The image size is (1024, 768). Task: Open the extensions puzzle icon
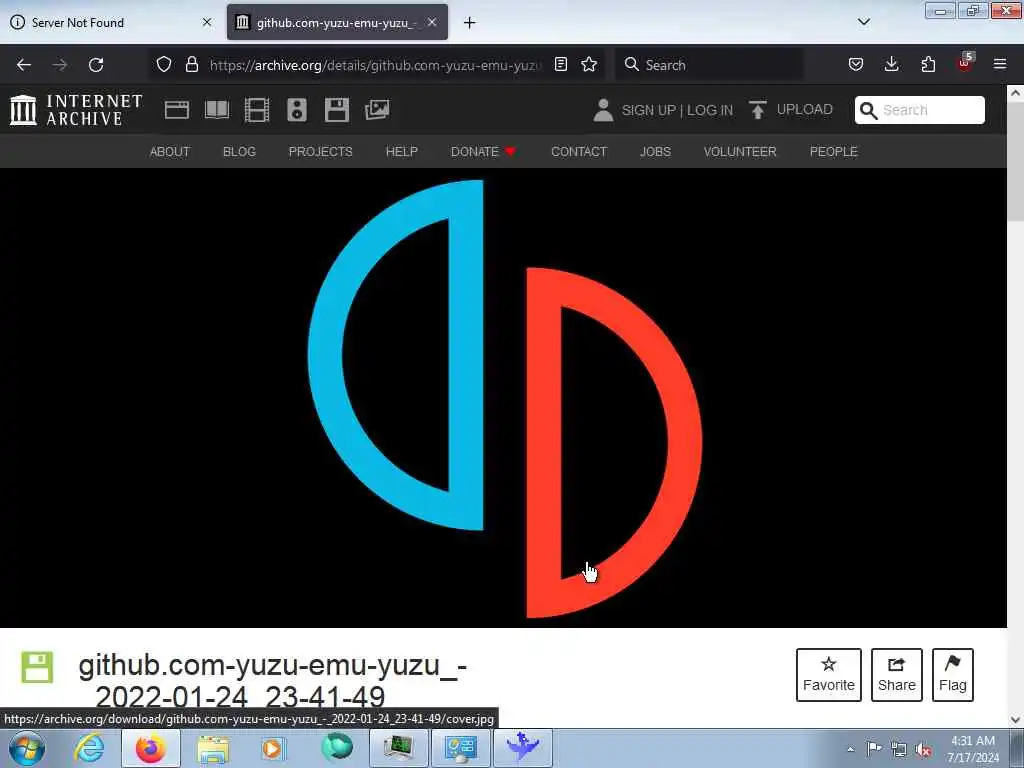coord(928,65)
